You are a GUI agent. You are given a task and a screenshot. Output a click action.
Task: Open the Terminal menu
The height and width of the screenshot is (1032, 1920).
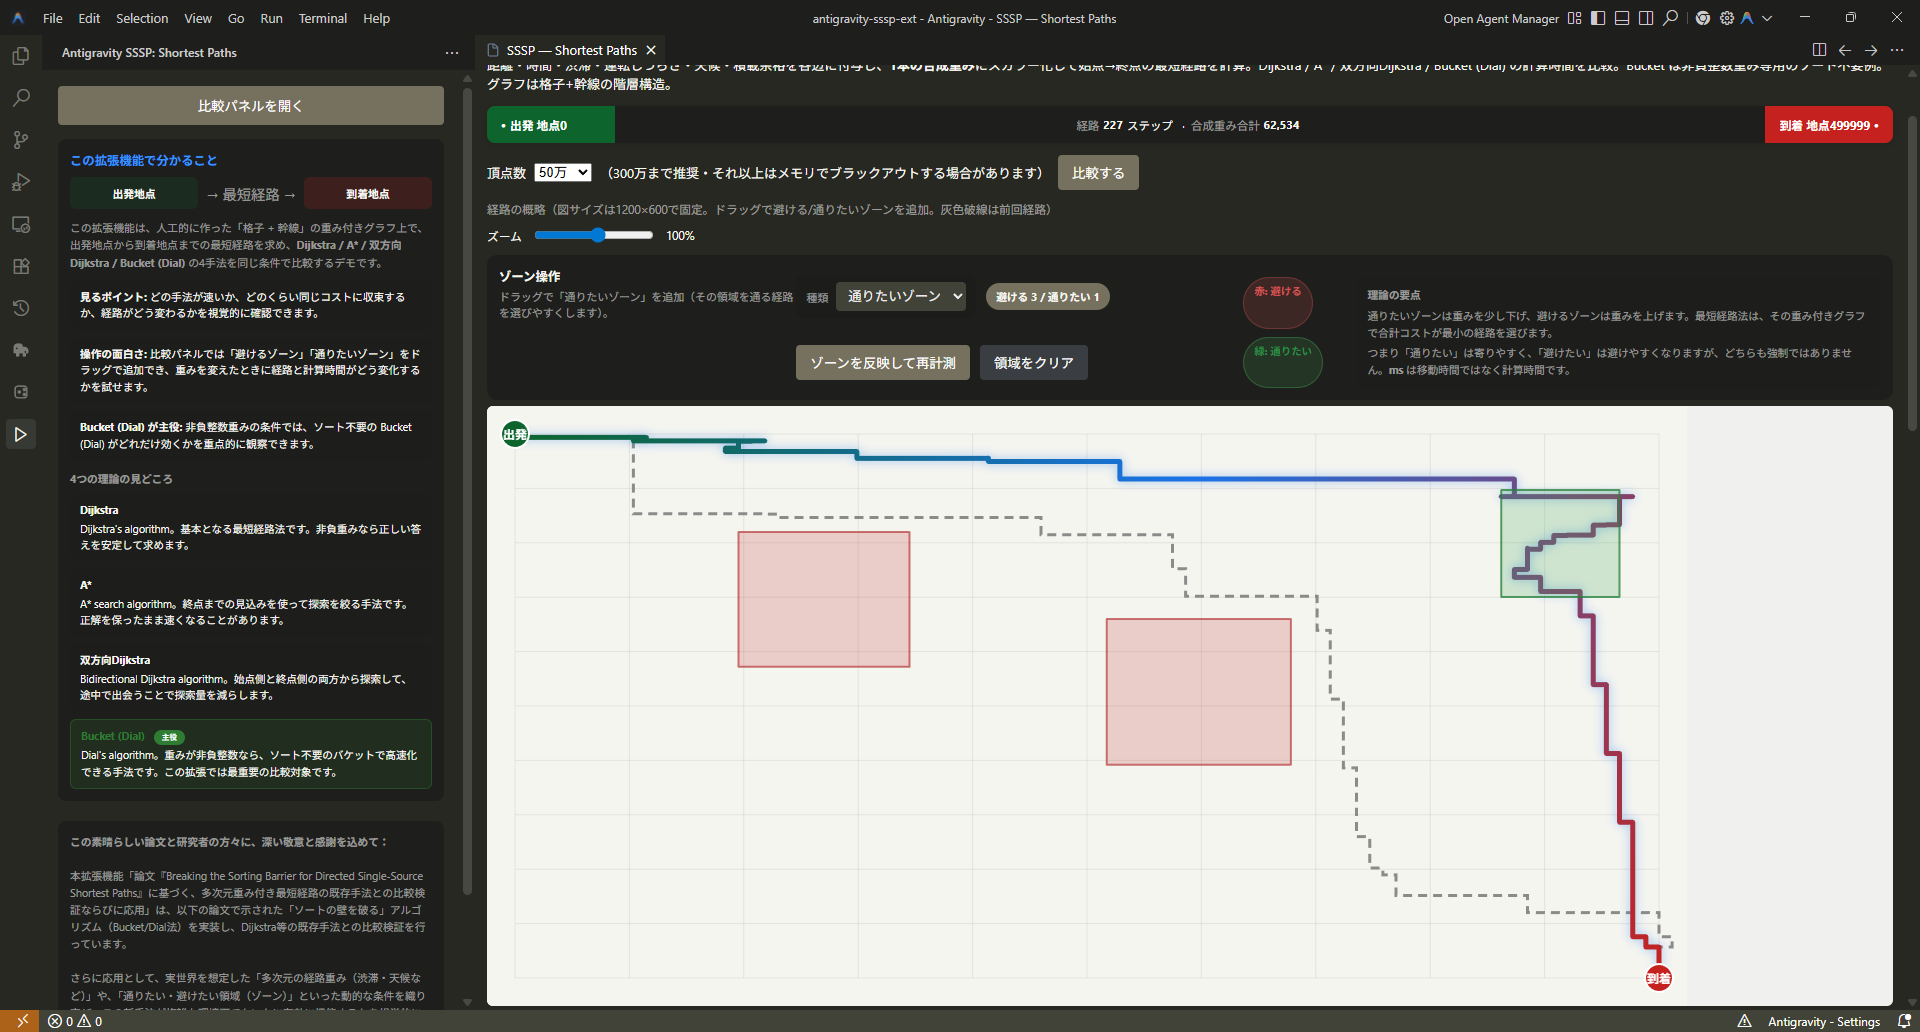[322, 18]
